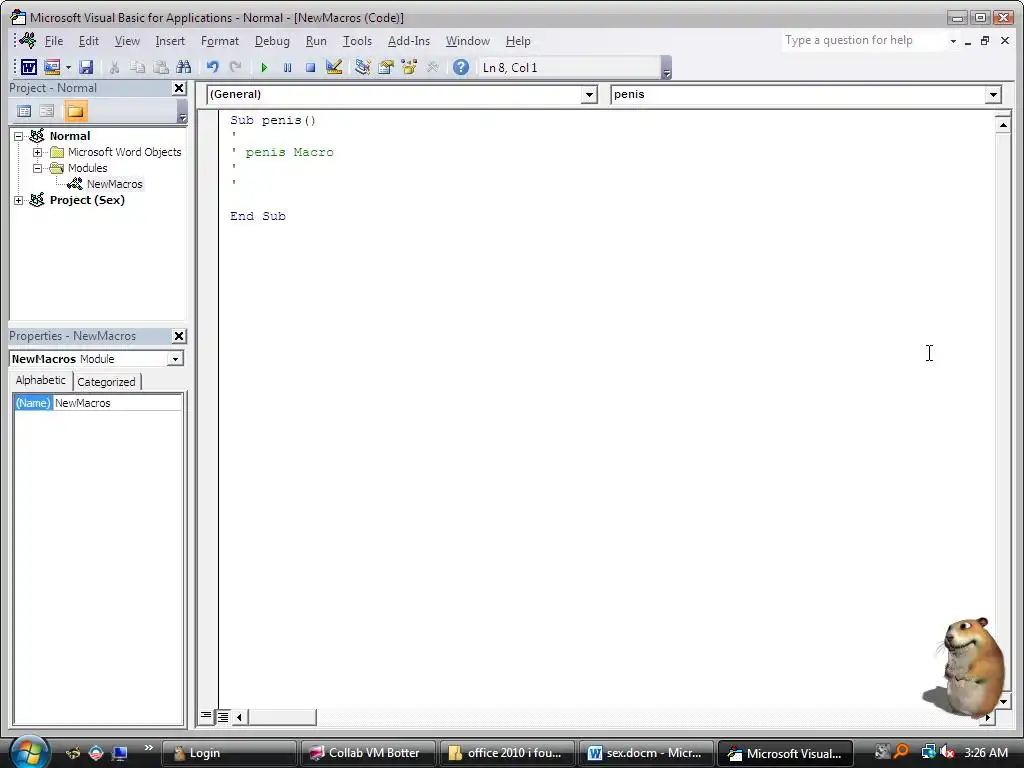This screenshot has height=768, width=1024.
Task: Open the Properties Window toolbar icon
Action: pos(386,67)
